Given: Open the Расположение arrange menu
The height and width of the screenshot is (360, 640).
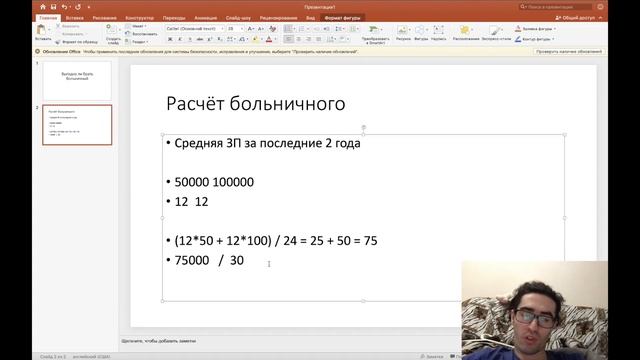Looking at the screenshot, I should [x=466, y=33].
